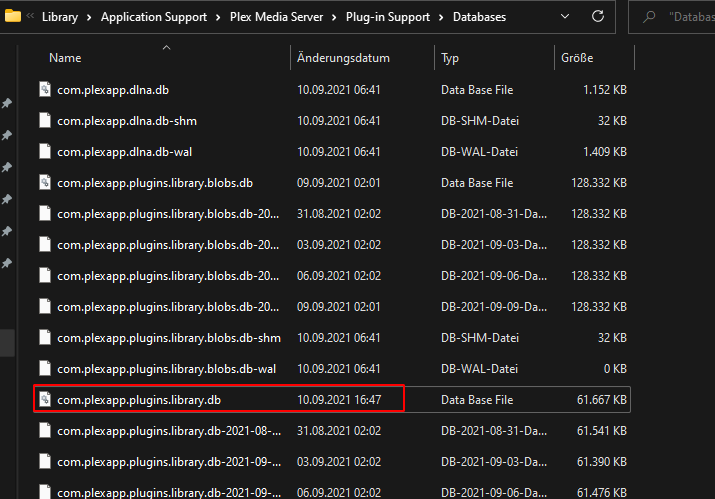Navigate to Plex Media Server breadcrumb

(276, 17)
